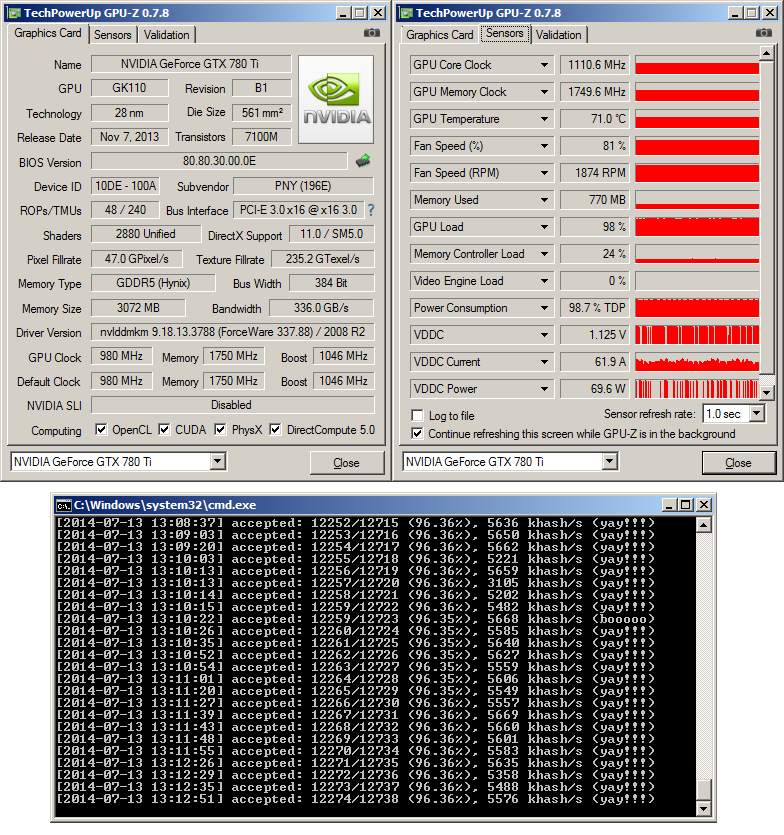Viewport: 784px width, 835px height.
Task: Toggle the OpenCL checkbox
Action: 101,429
